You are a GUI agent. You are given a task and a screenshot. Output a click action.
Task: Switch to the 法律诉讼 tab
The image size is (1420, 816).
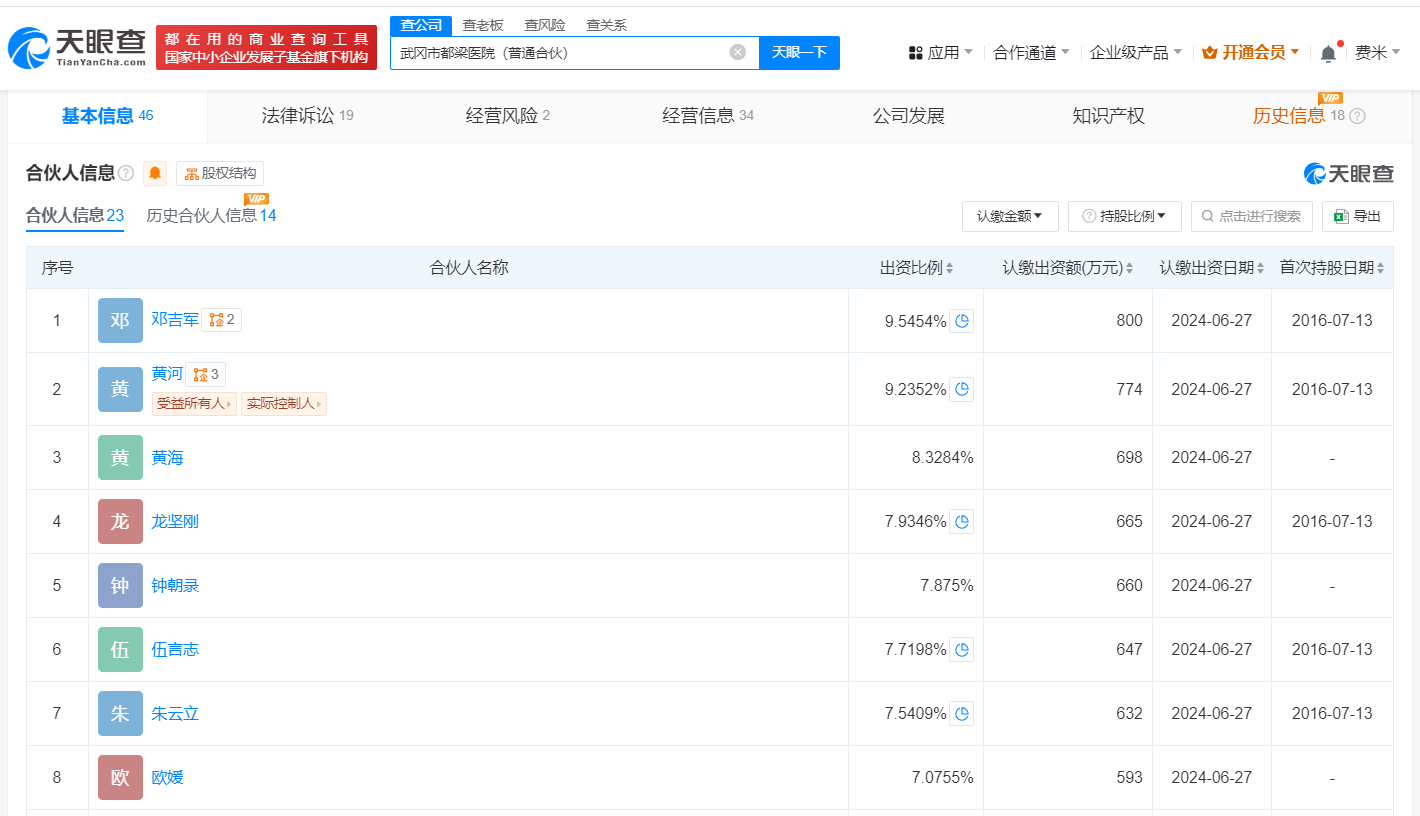(307, 116)
